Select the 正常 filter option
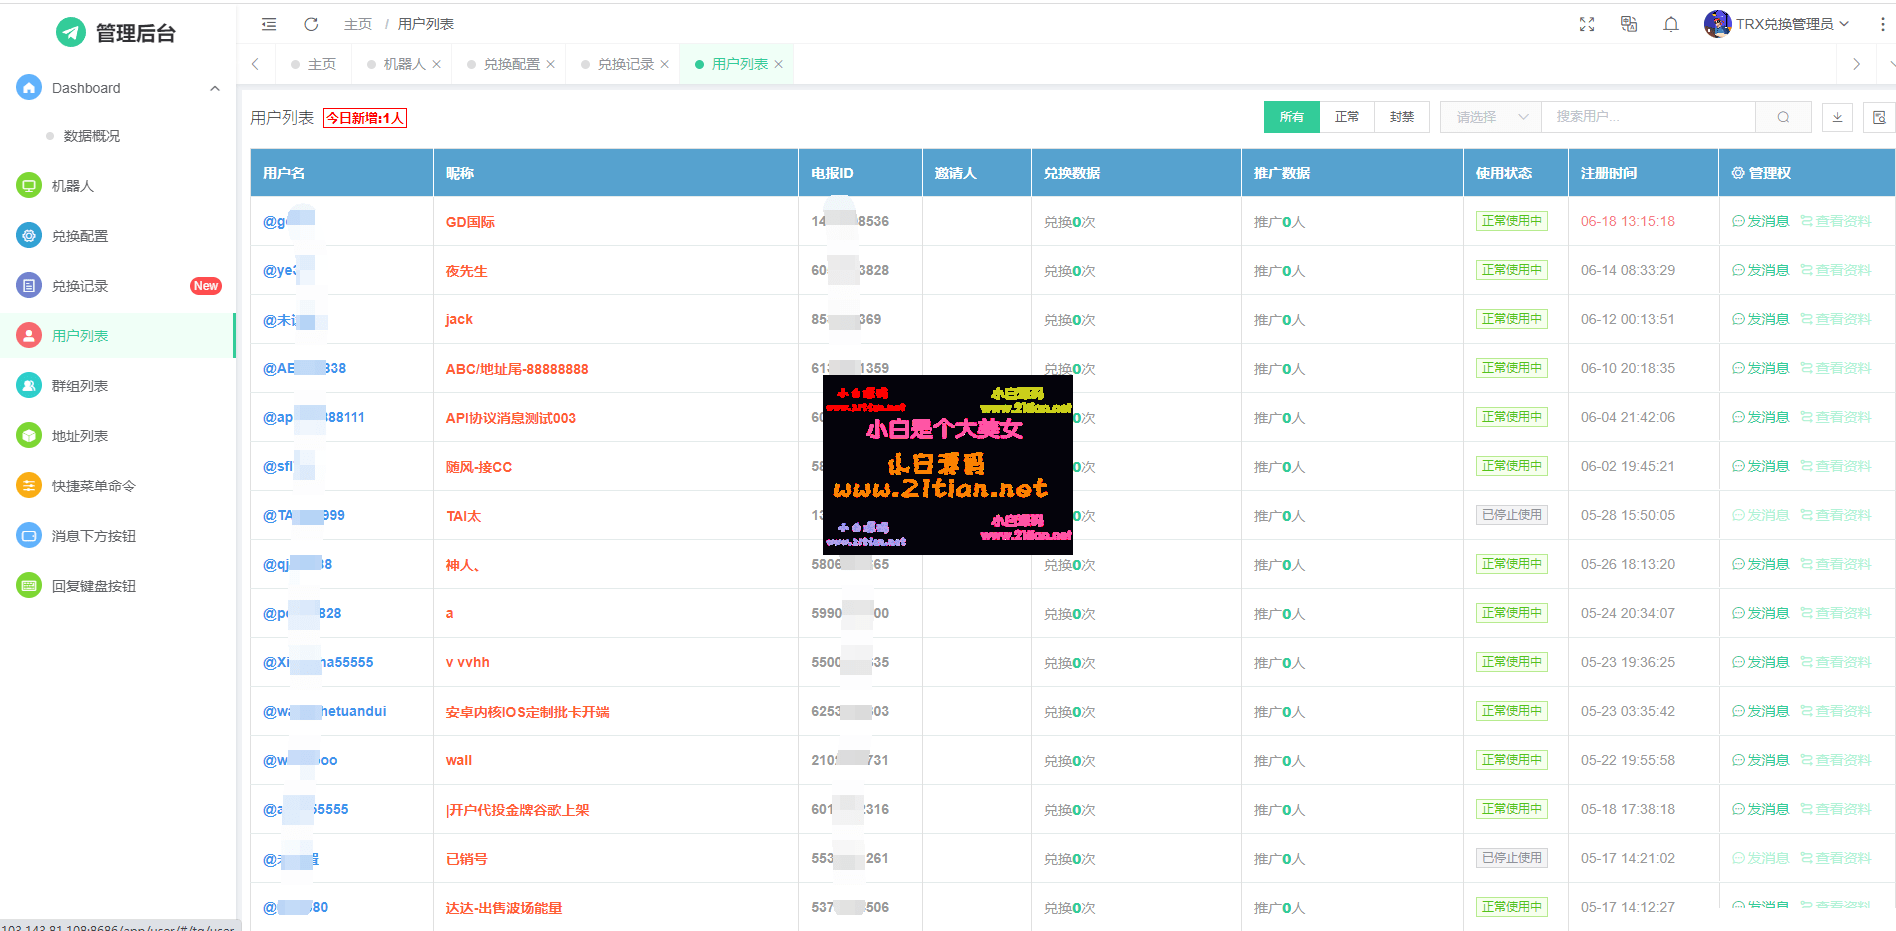Screen dimensions: 1896x931 [1346, 117]
